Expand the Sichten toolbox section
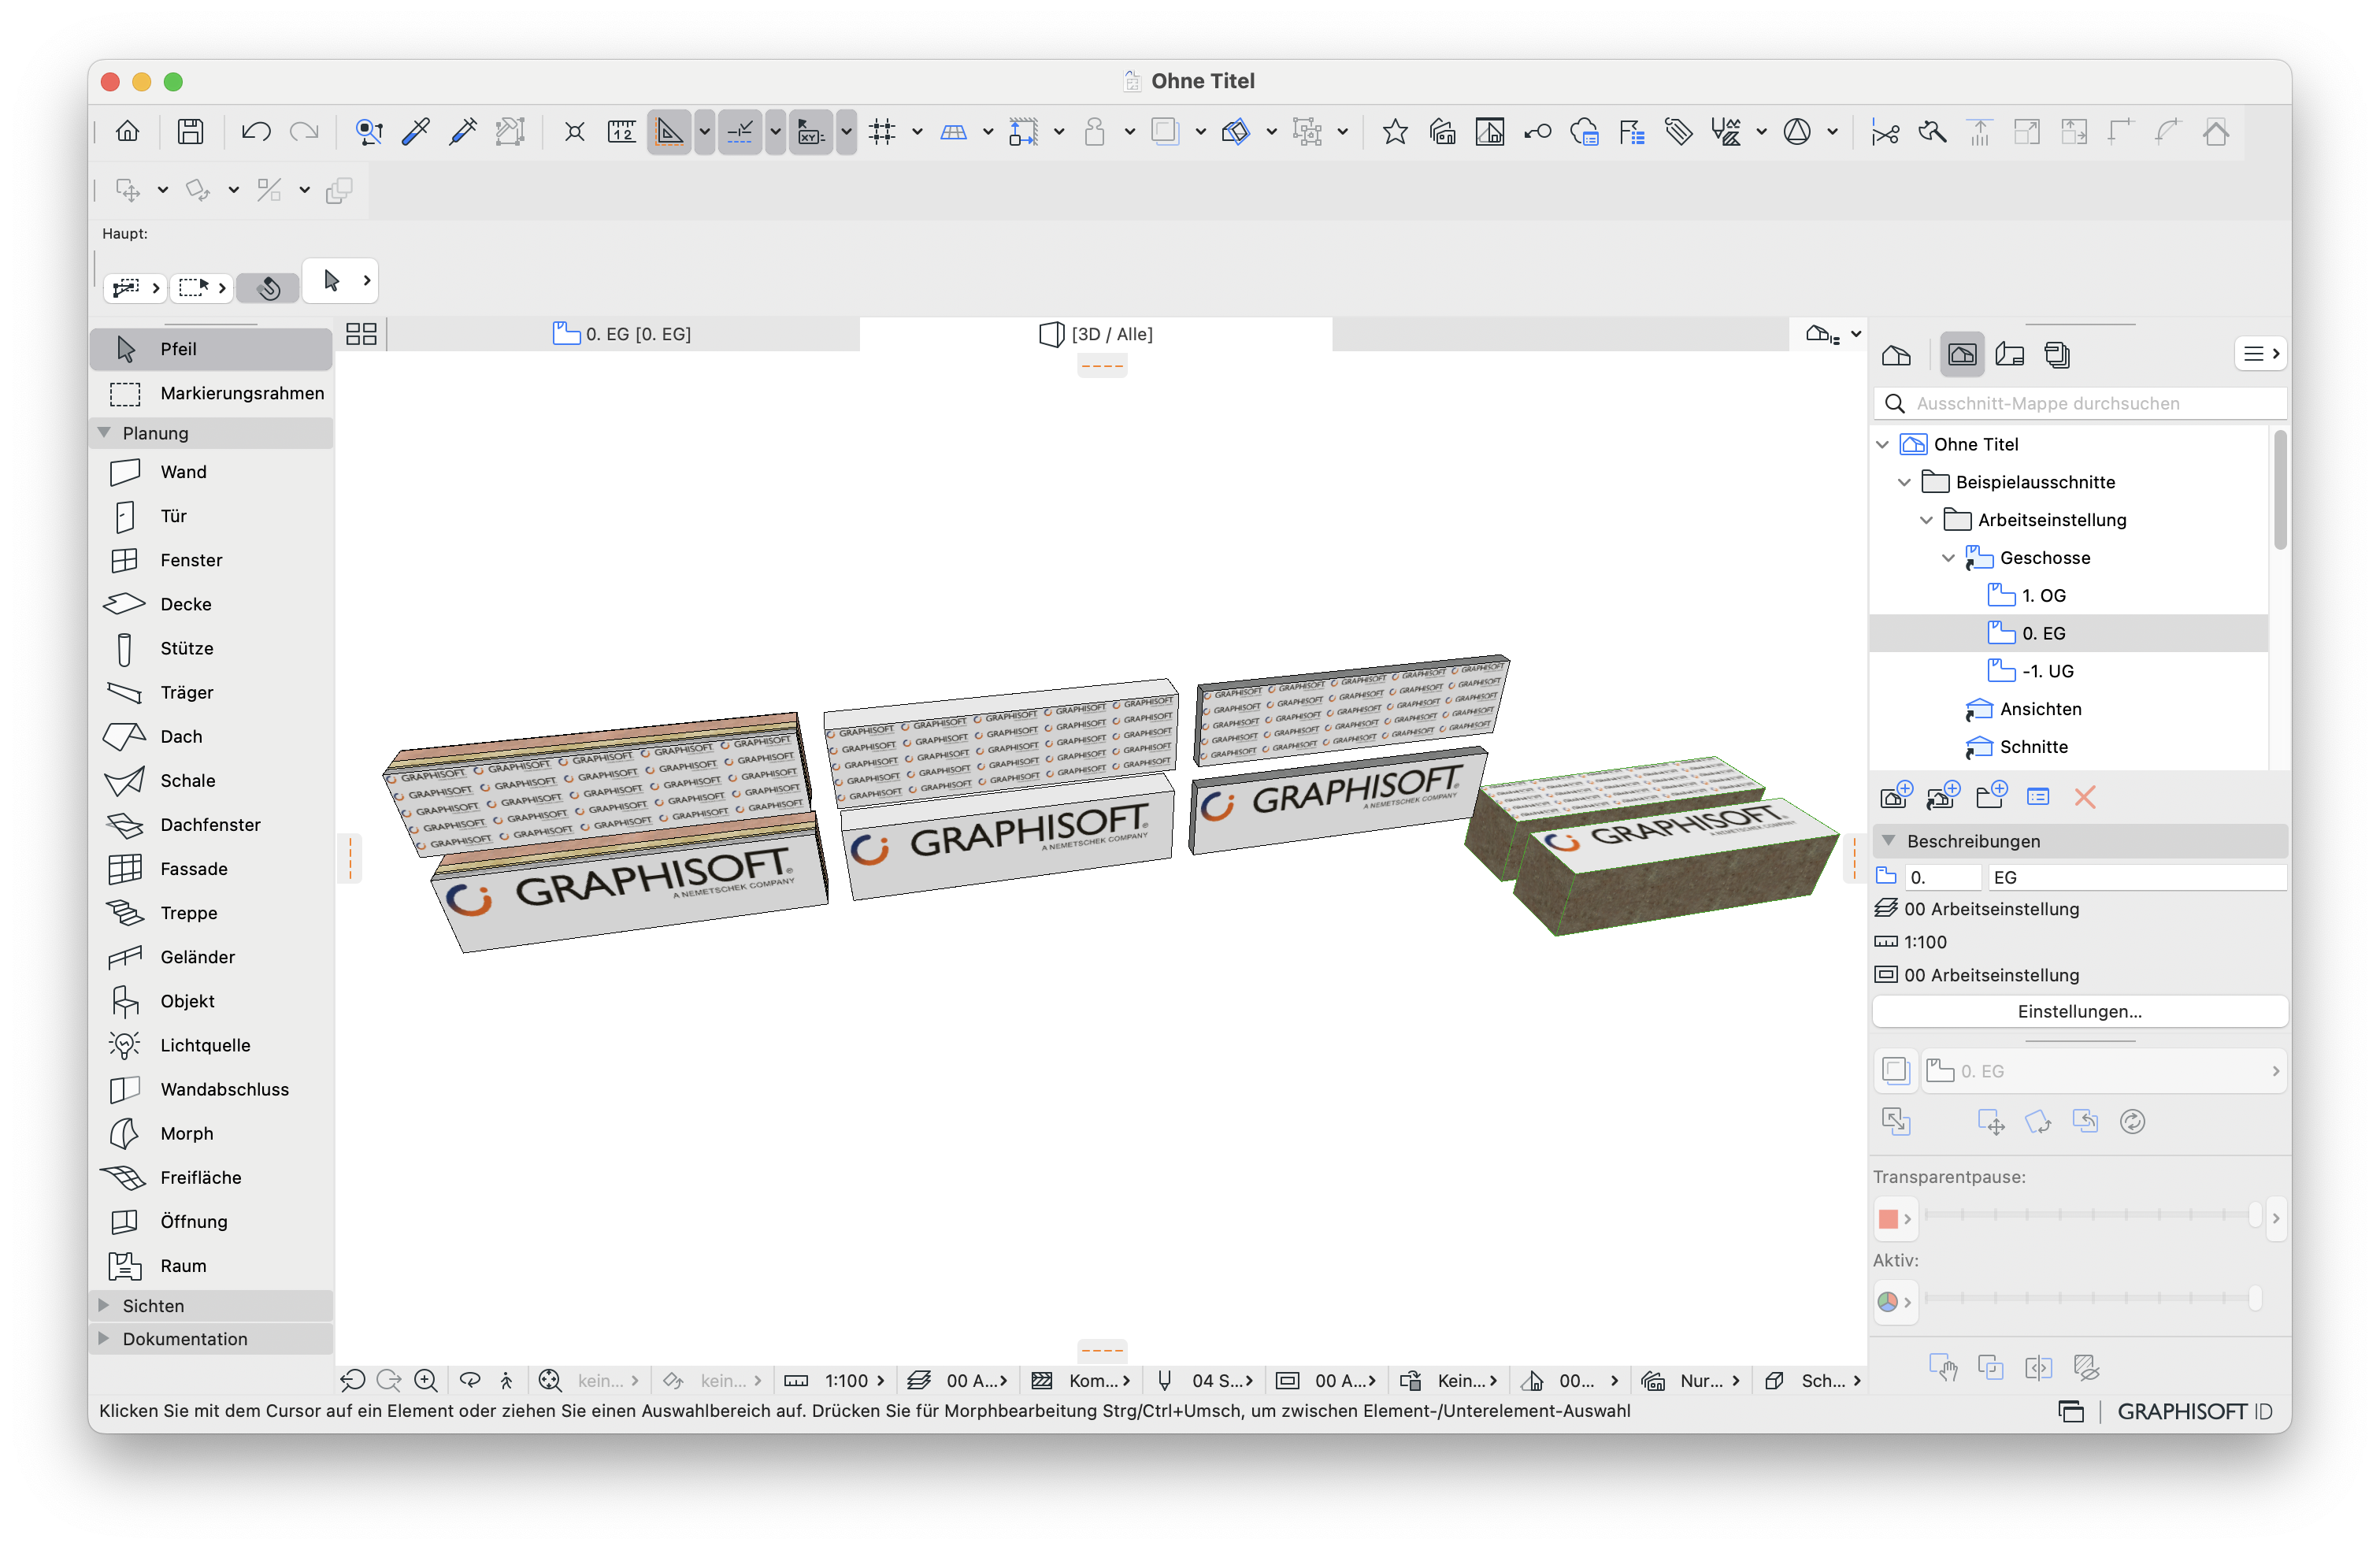The height and width of the screenshot is (1550, 2380). (x=104, y=1305)
